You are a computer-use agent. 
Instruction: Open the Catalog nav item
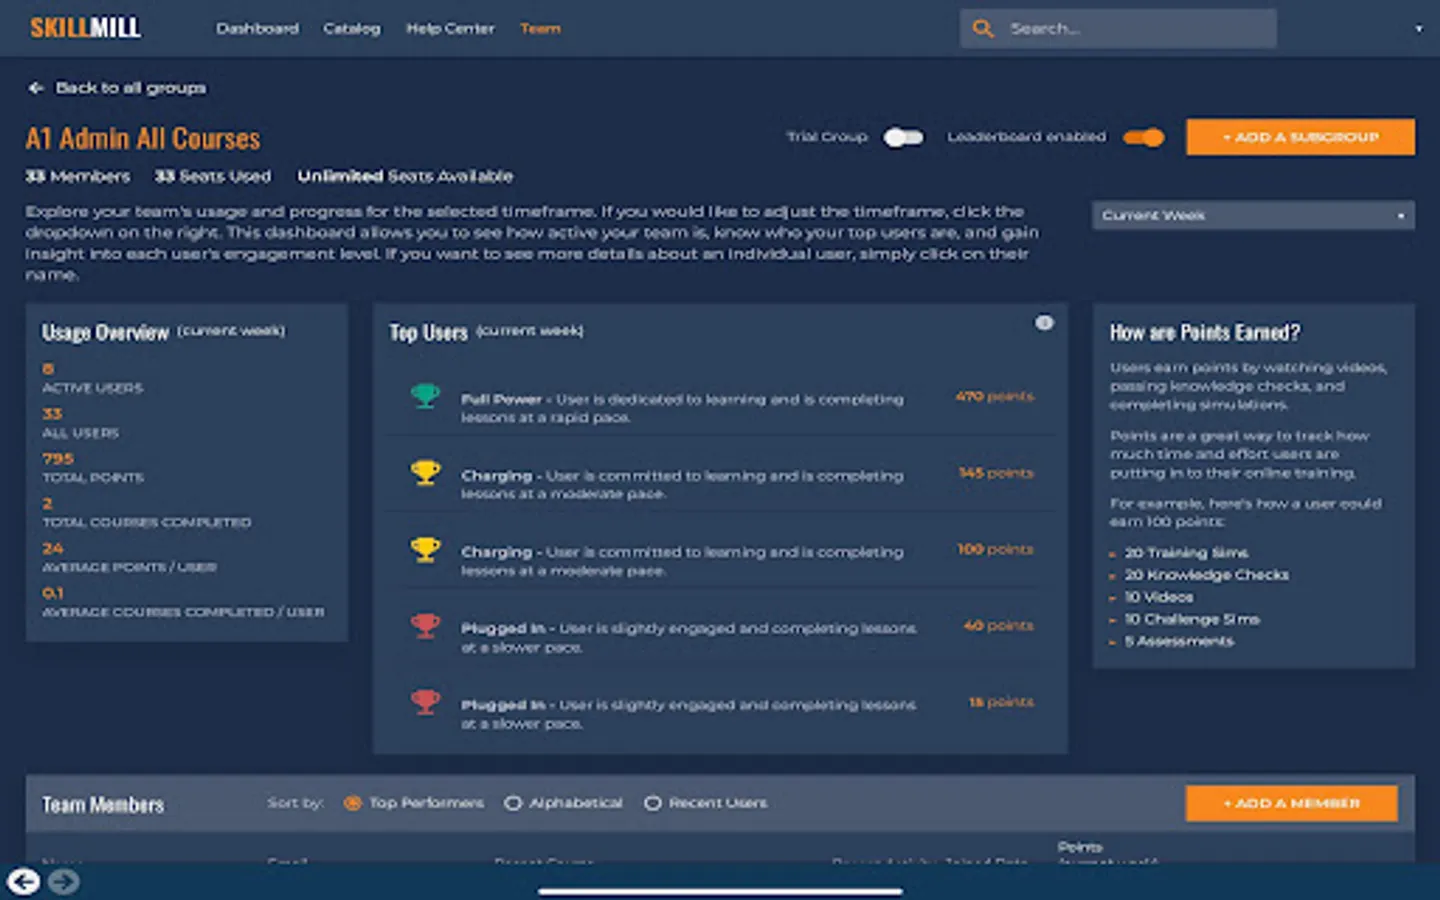coord(352,29)
